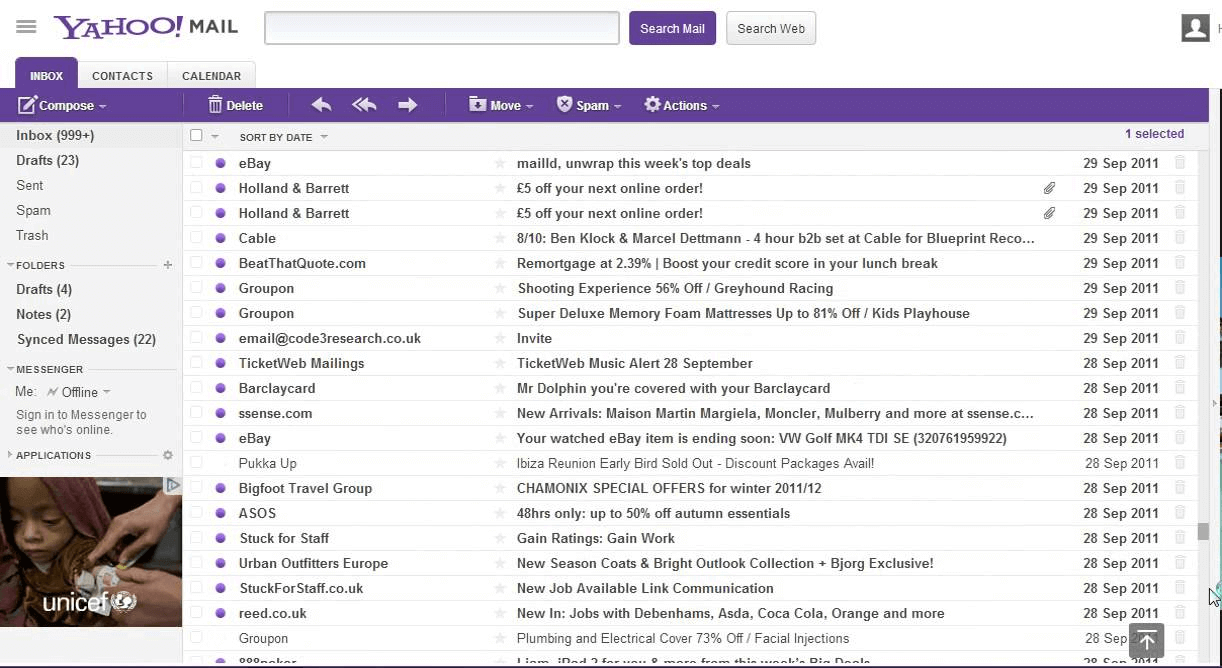
Task: Toggle the select-all checkbox in list header
Action: click(196, 136)
